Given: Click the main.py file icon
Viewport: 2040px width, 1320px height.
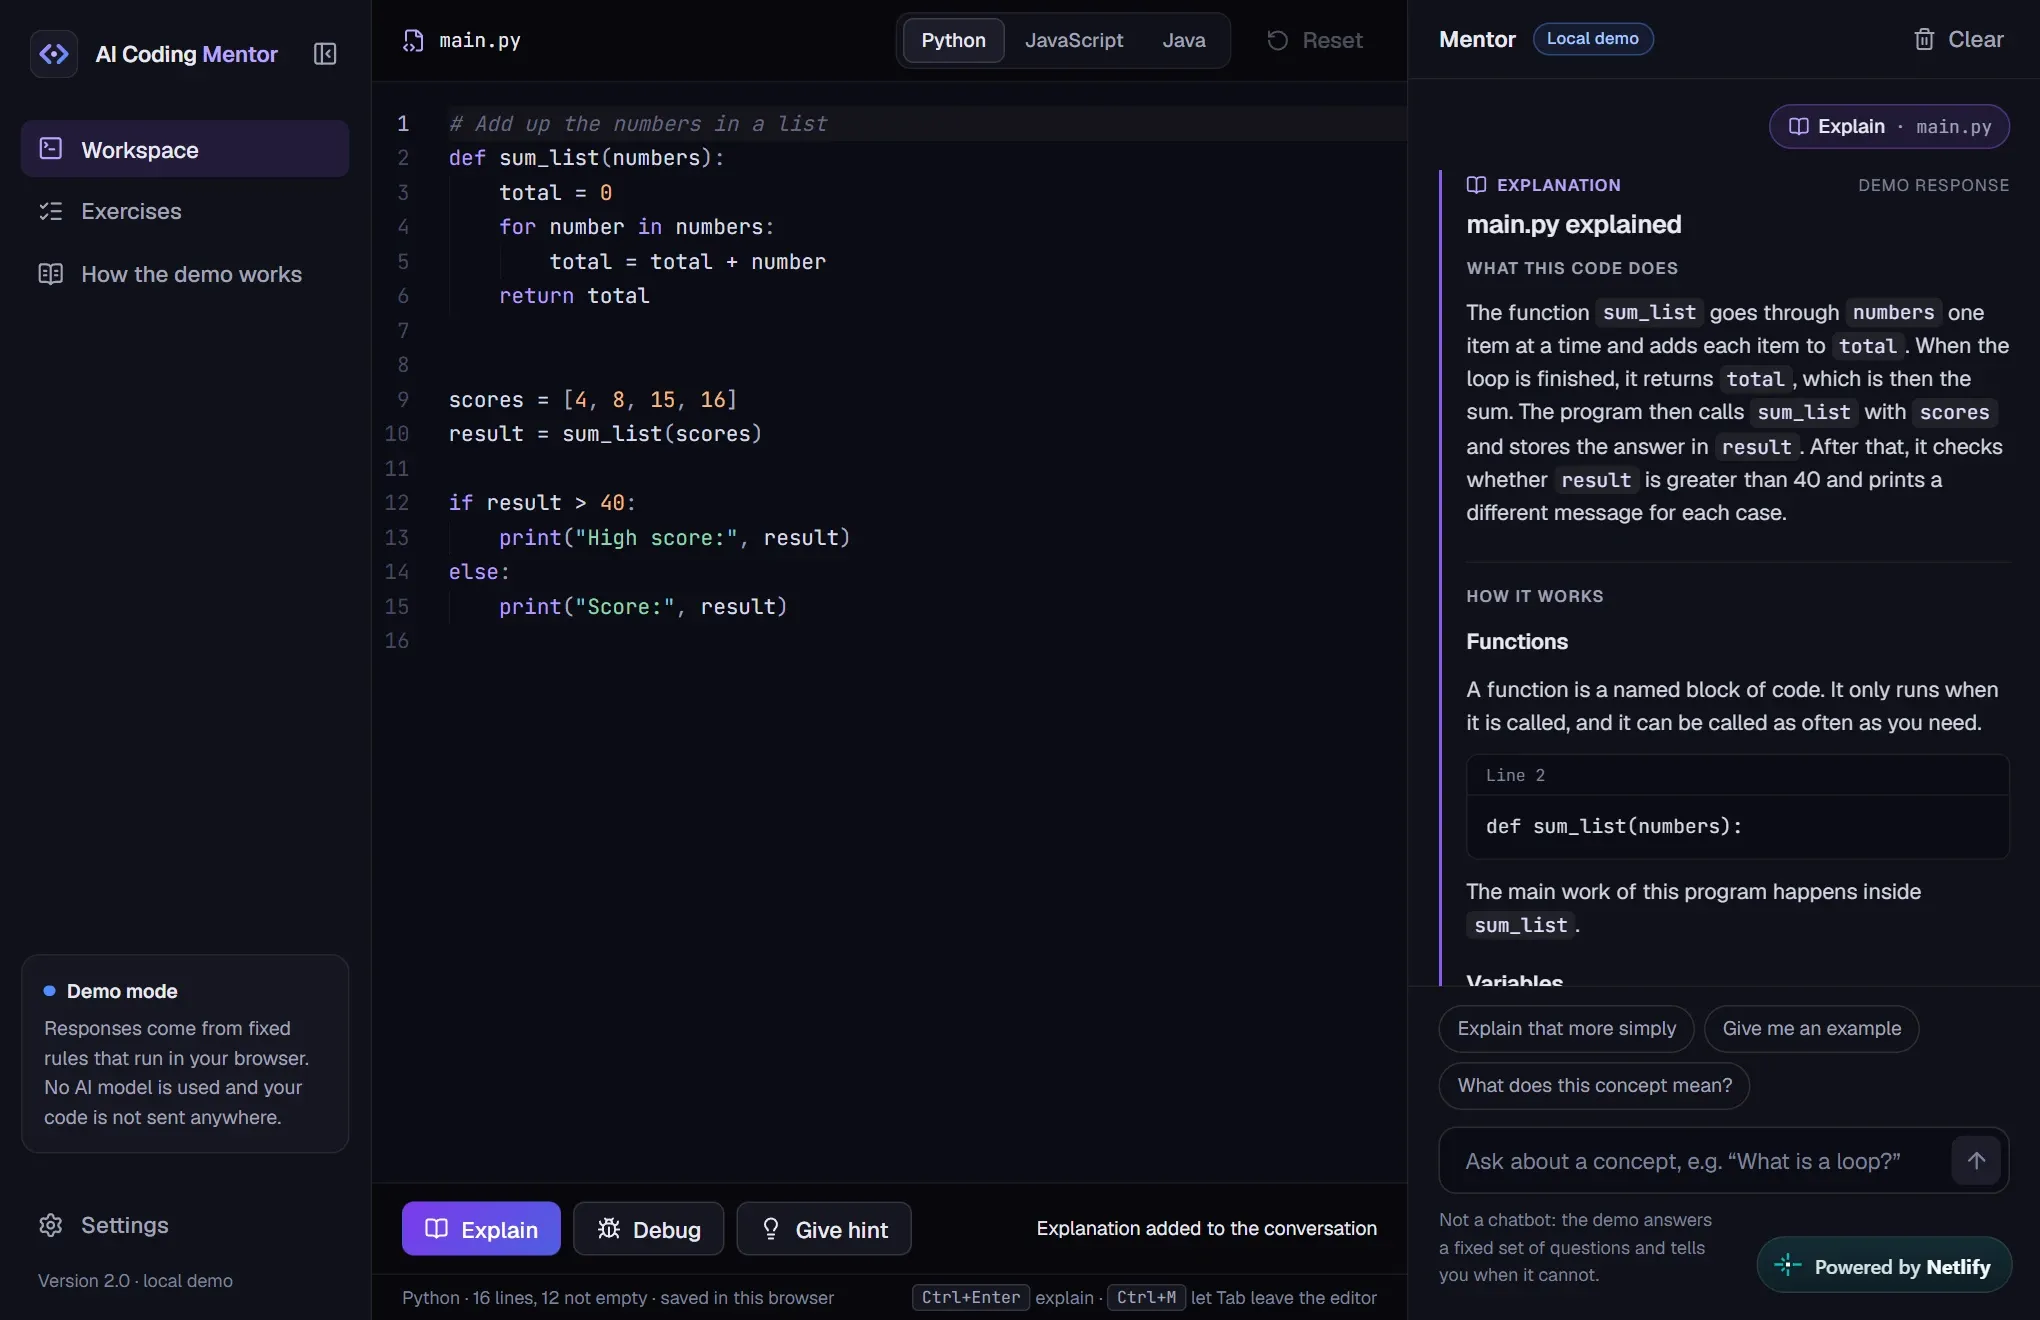Looking at the screenshot, I should tap(413, 40).
